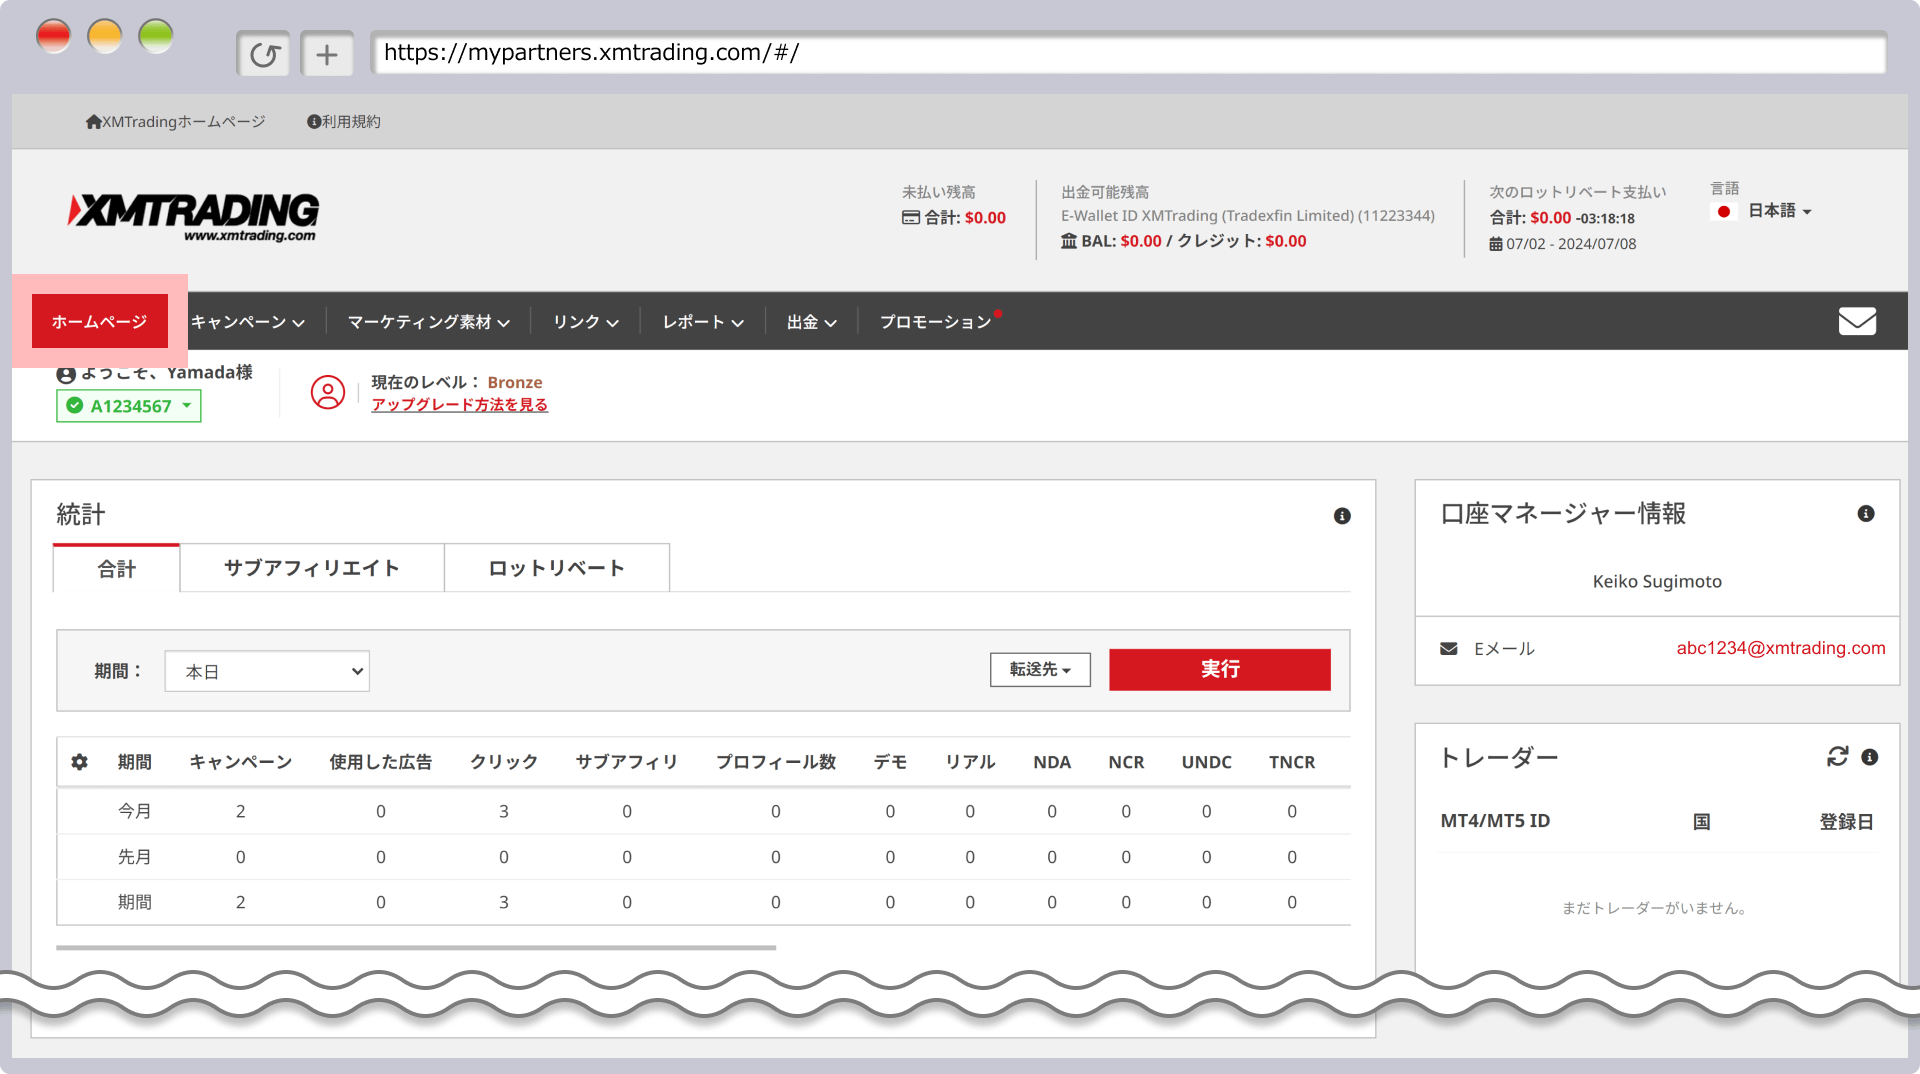
Task: Click the プロフィール数 column header
Action: (x=776, y=762)
